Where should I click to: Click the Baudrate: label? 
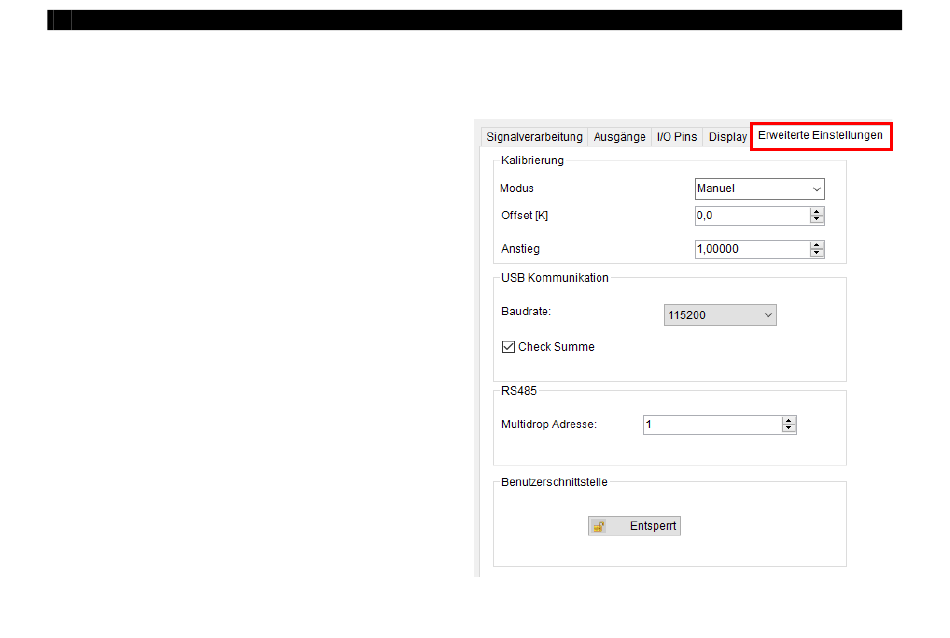[526, 311]
